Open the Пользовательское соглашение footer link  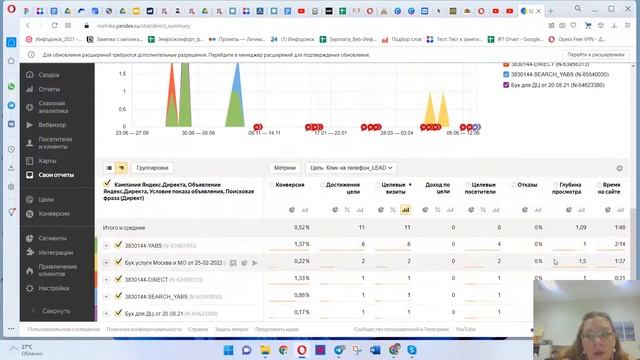[x=64, y=329]
